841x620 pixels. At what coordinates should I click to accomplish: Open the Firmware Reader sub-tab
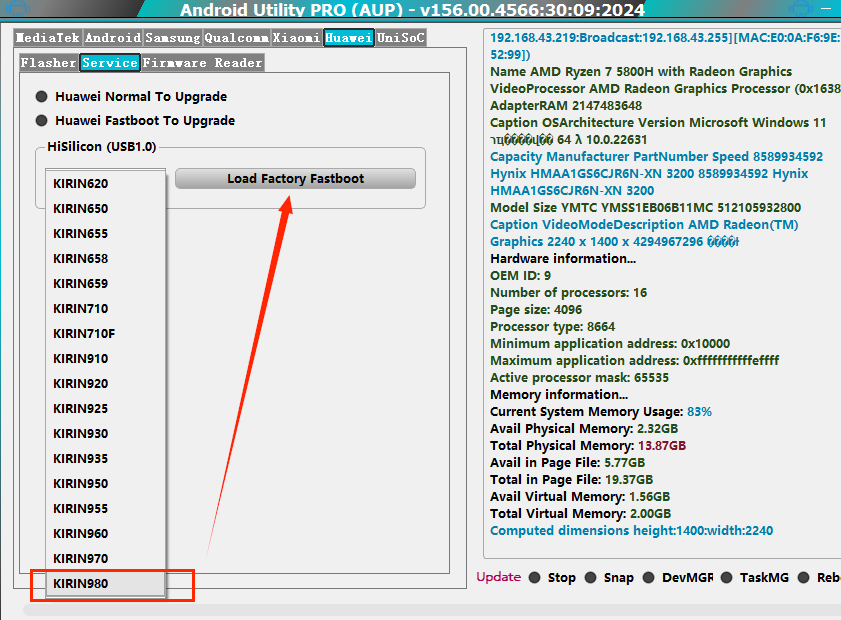coord(203,63)
